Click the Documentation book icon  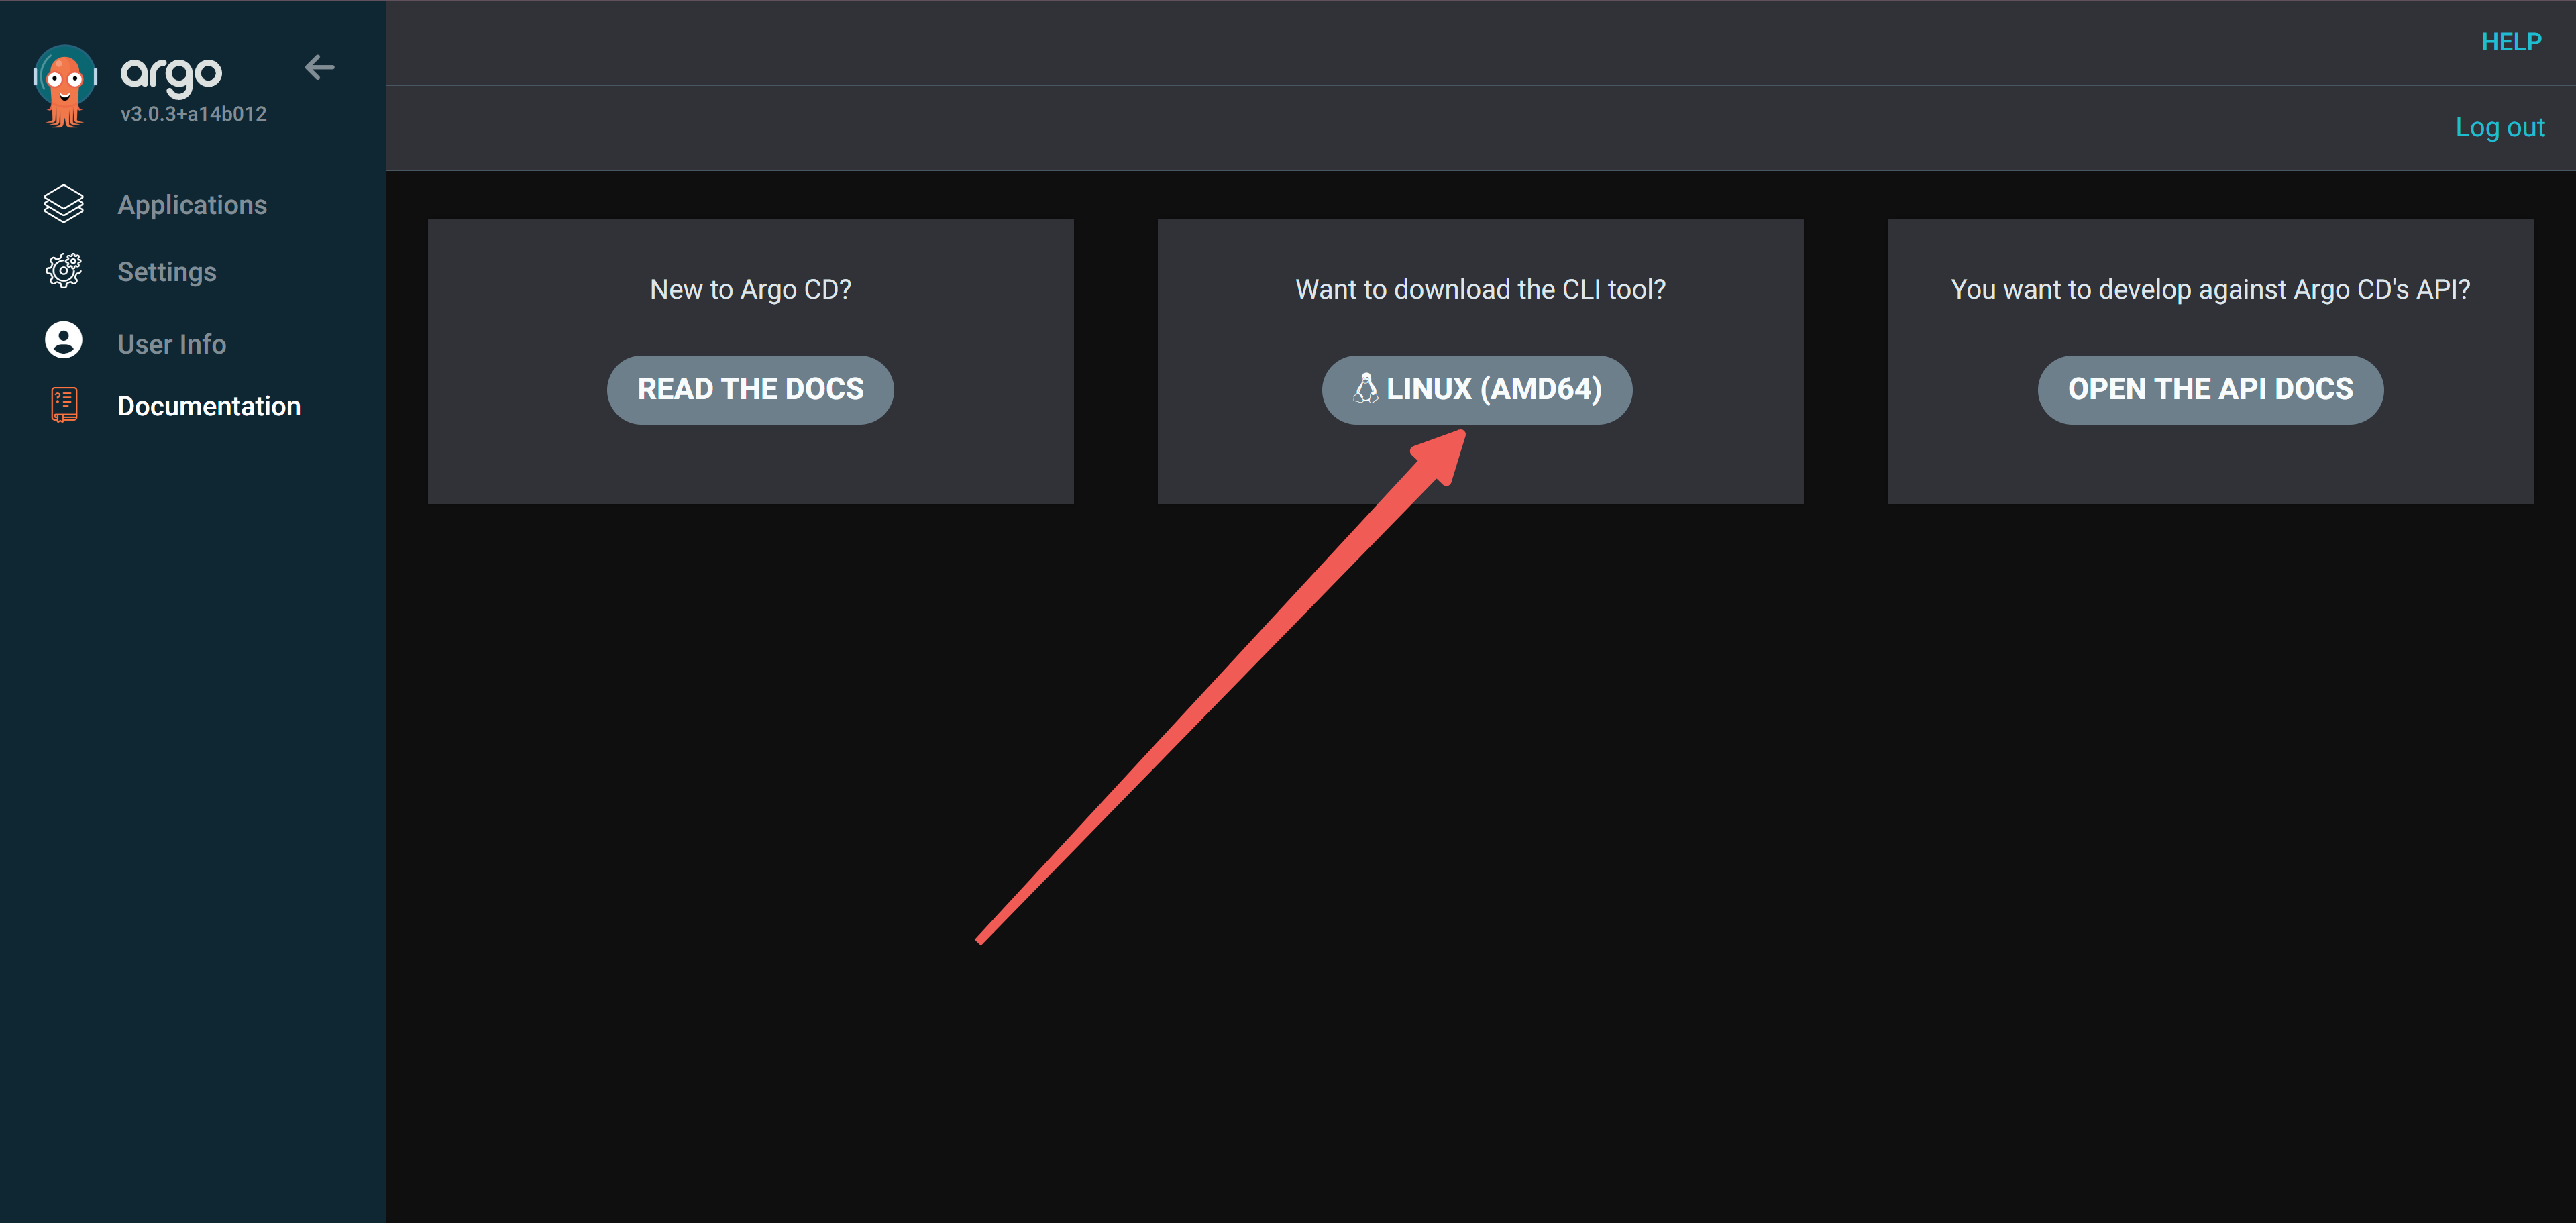coord(64,405)
